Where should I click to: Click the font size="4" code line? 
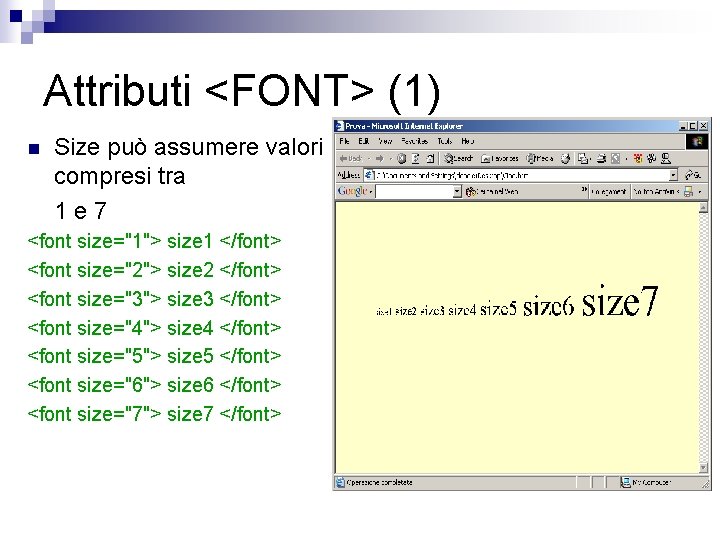click(154, 328)
